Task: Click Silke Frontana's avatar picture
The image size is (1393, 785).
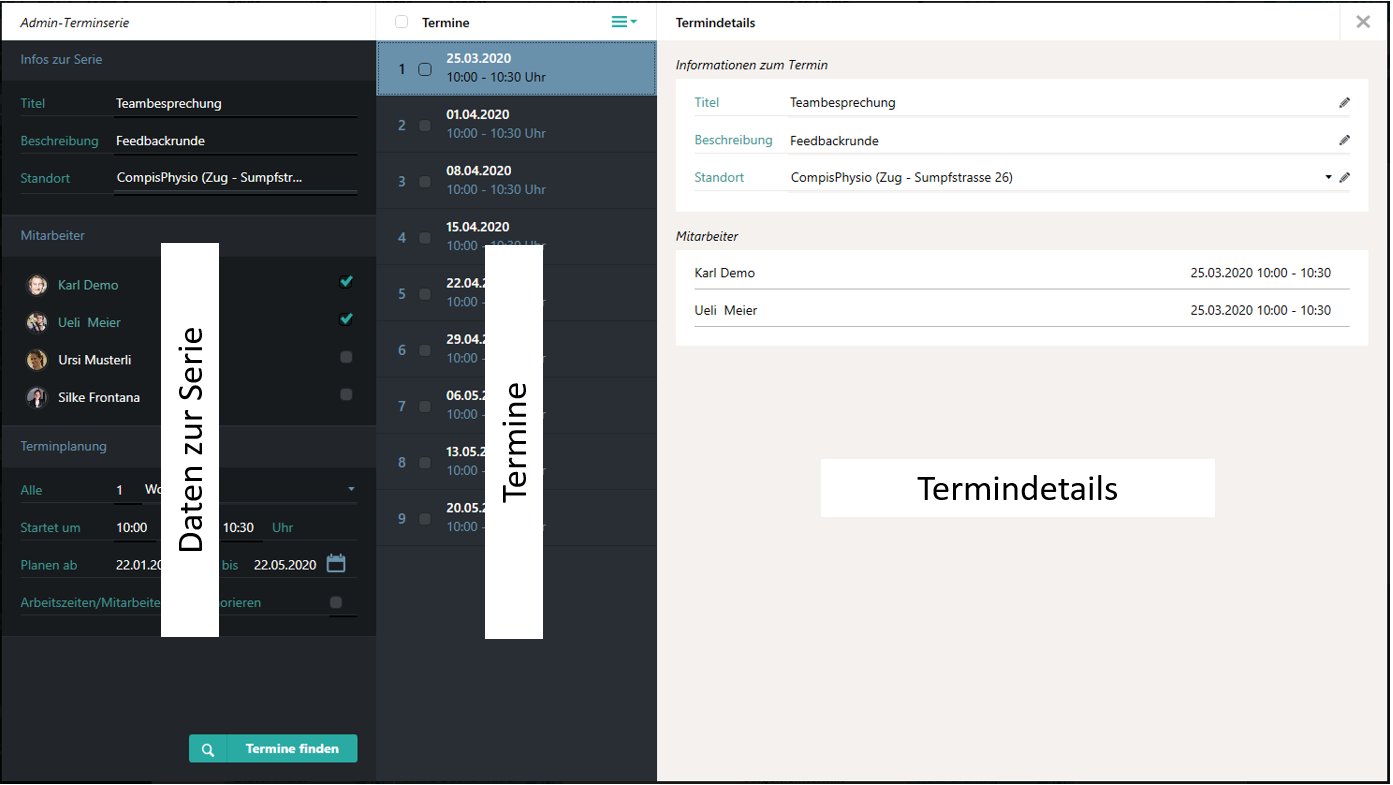Action: 37,397
